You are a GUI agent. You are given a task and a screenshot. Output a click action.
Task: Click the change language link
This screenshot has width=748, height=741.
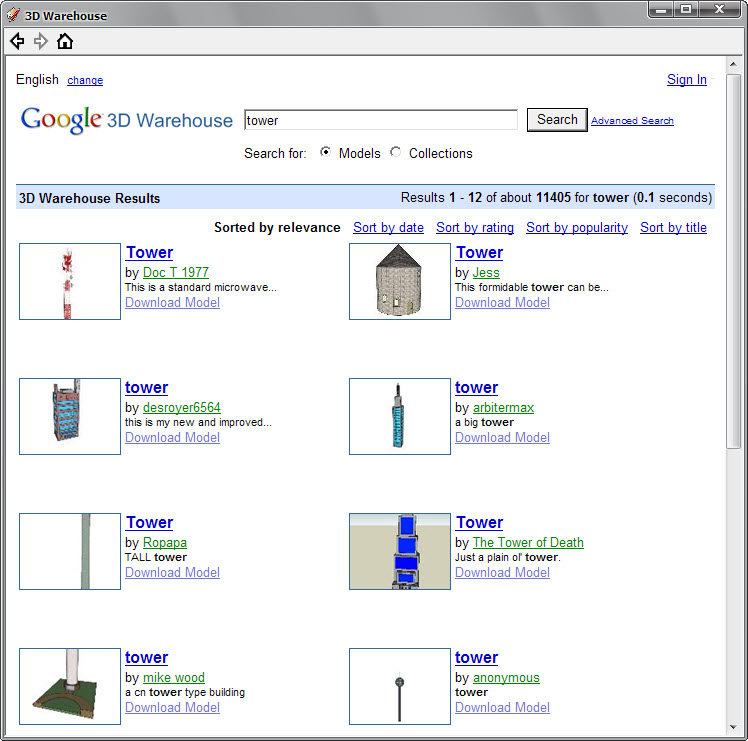pos(85,80)
